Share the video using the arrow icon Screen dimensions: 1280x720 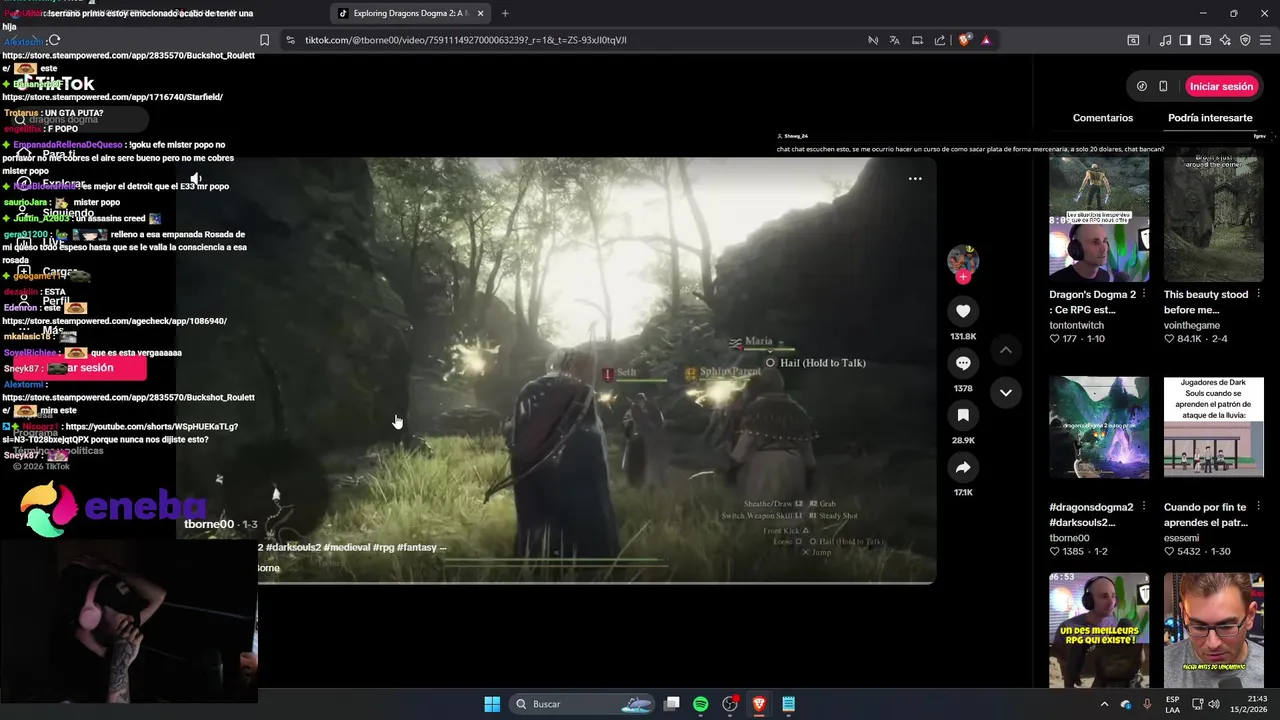click(963, 467)
